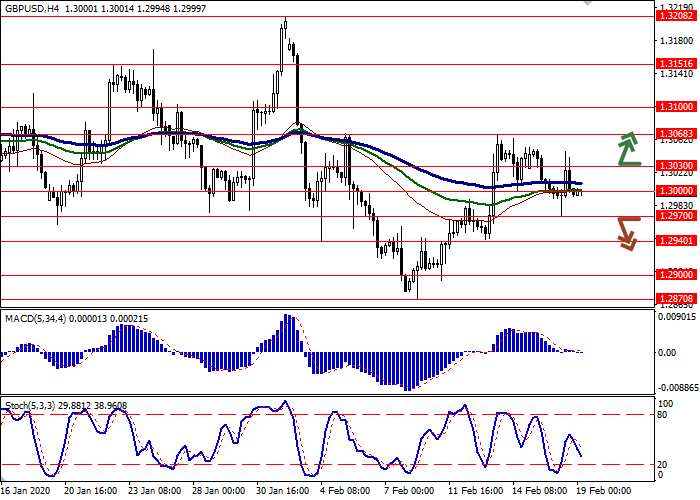
Task: Click the 1.29000 price level label
Action: 675,275
